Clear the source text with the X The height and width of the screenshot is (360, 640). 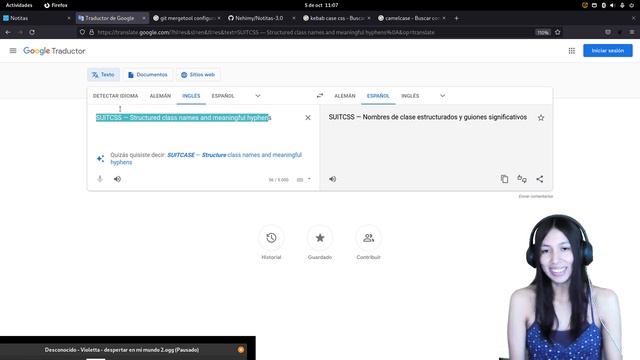tap(308, 118)
